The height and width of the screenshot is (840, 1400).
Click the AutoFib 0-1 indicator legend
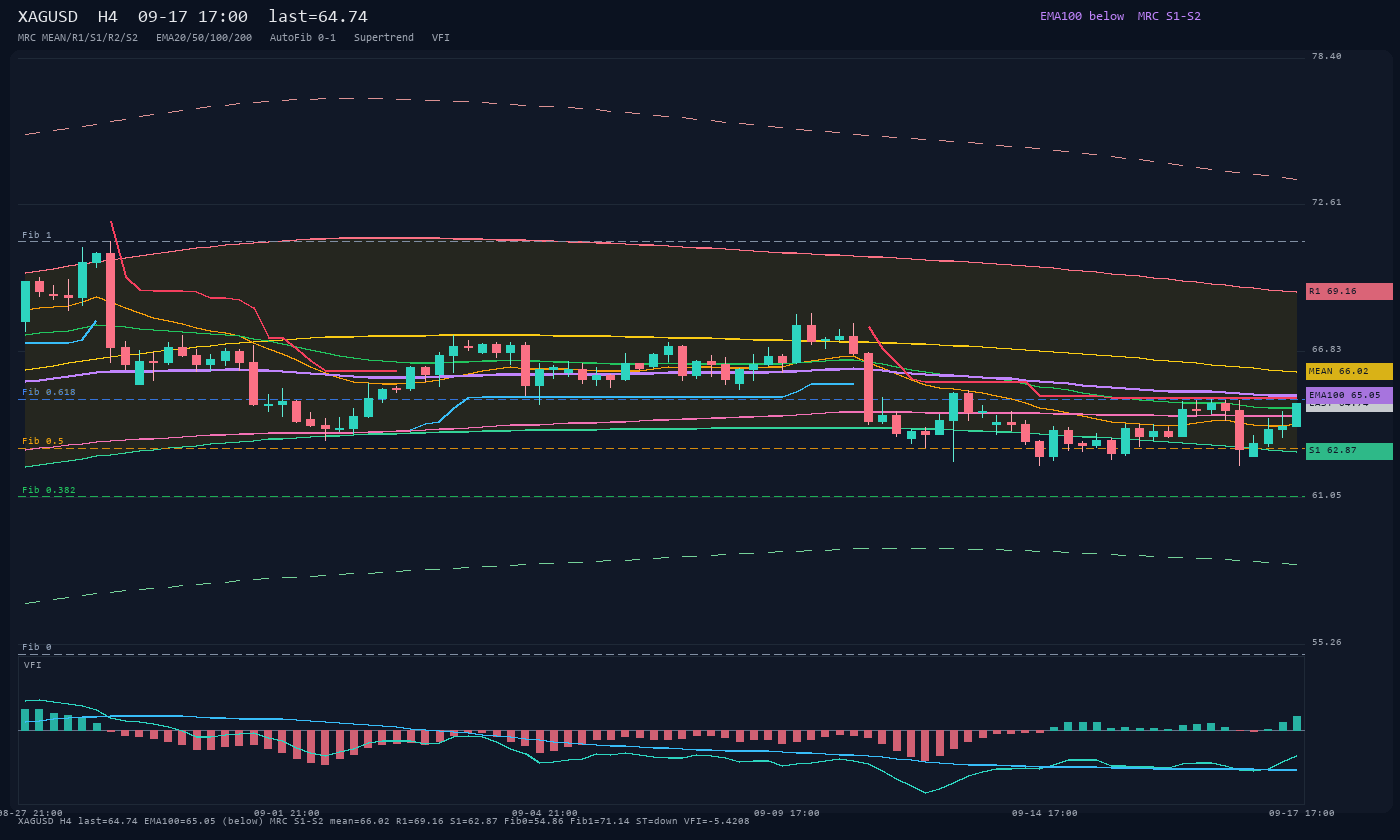point(303,38)
